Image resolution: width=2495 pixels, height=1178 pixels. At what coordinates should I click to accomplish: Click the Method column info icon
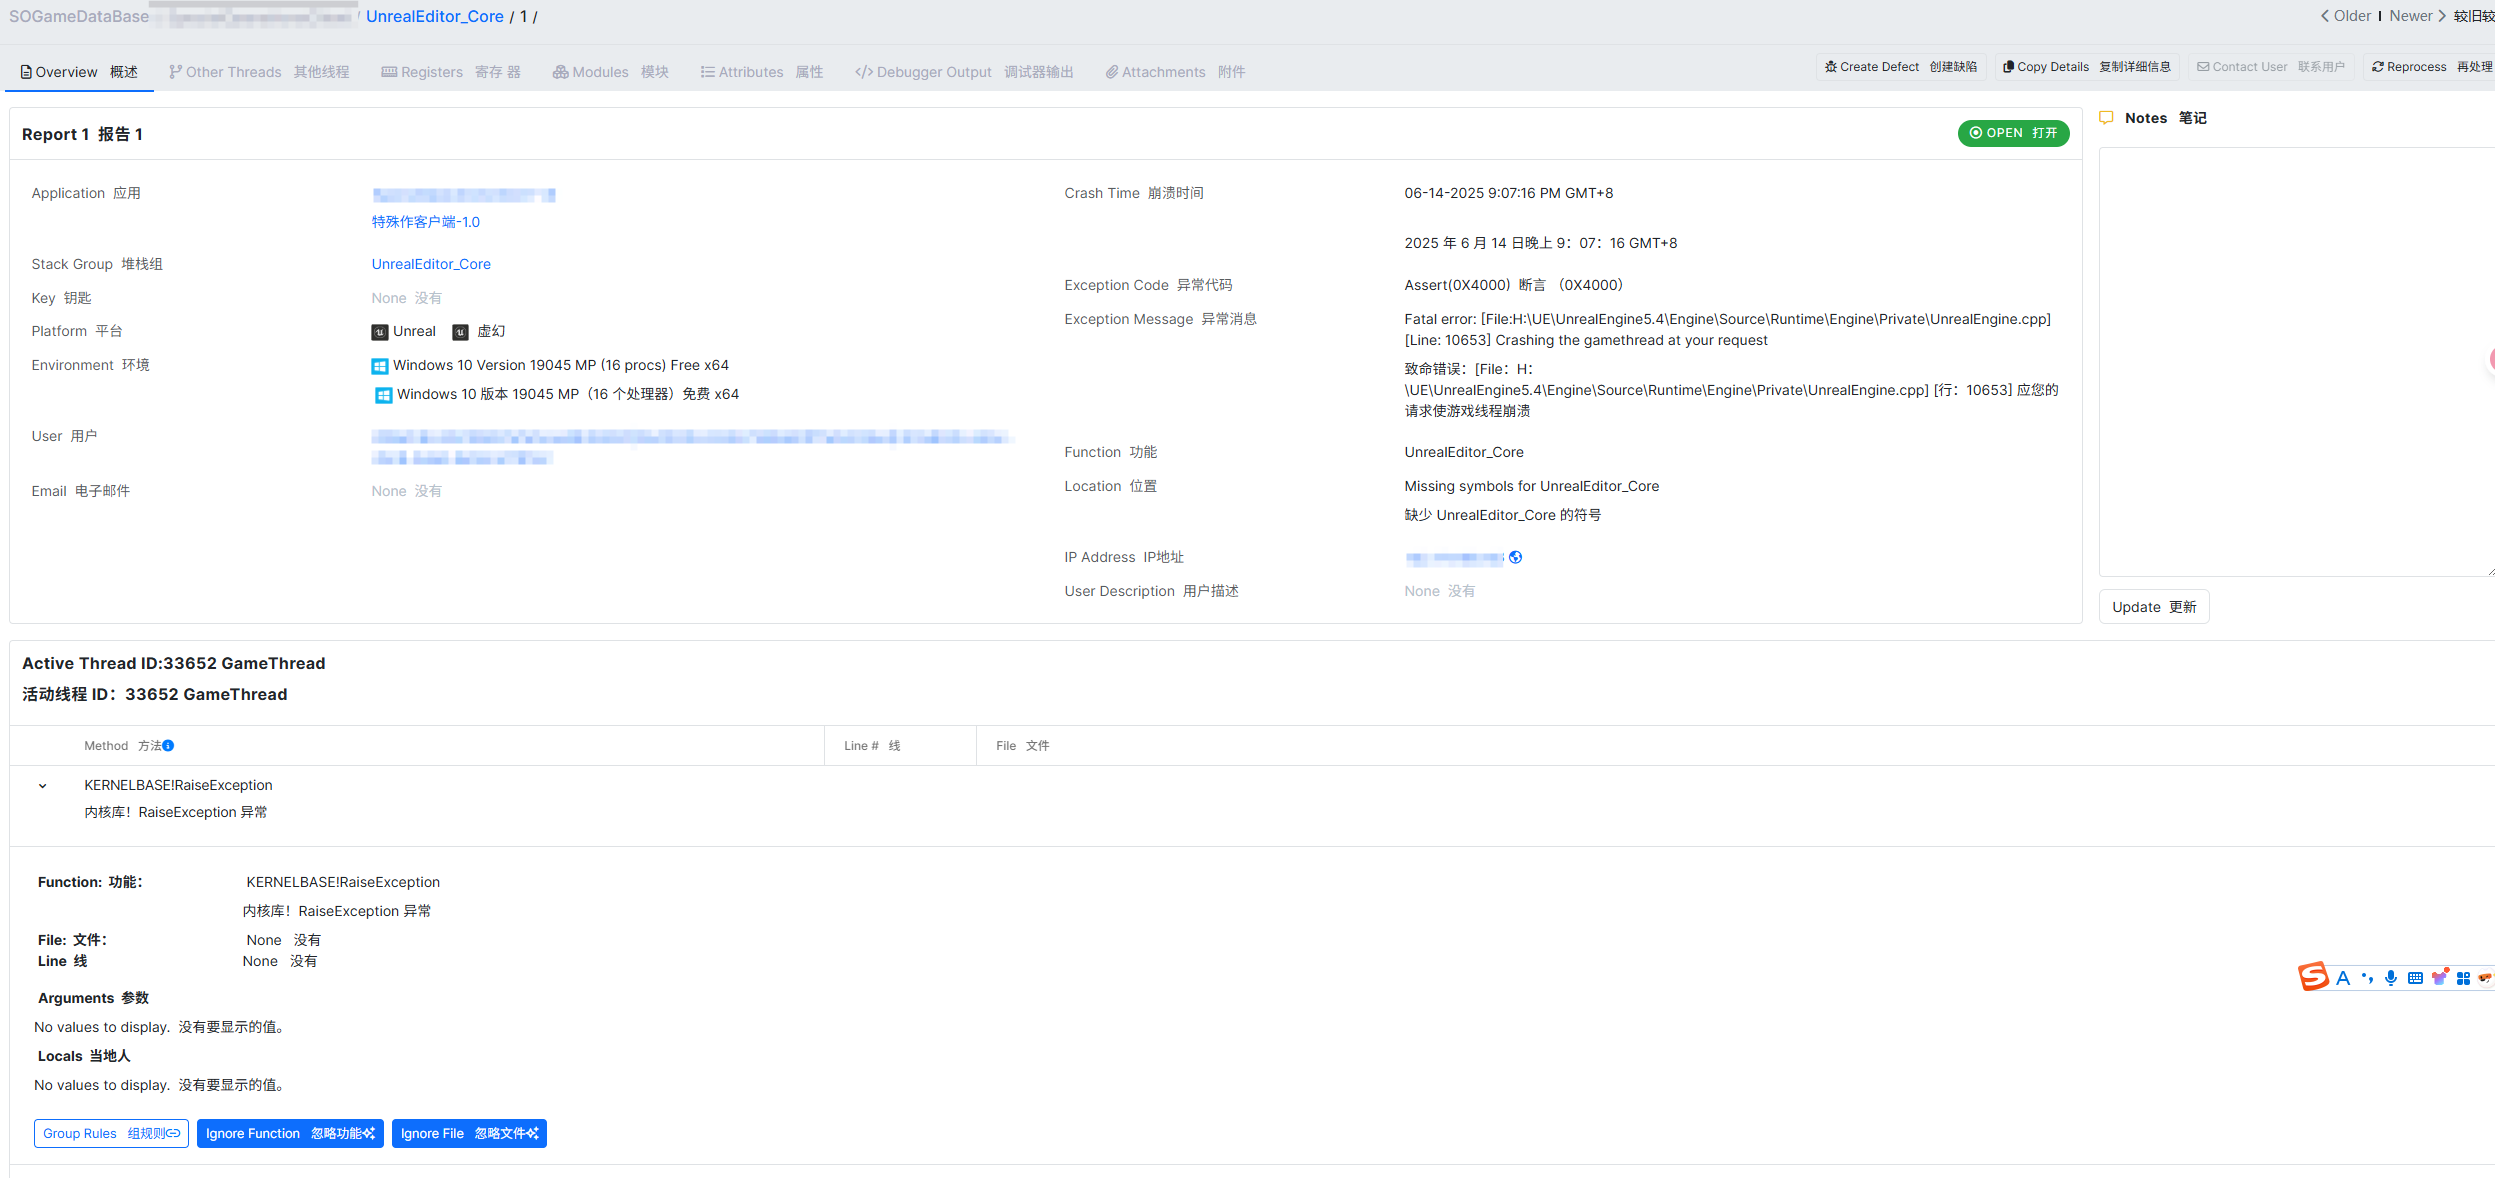click(168, 746)
